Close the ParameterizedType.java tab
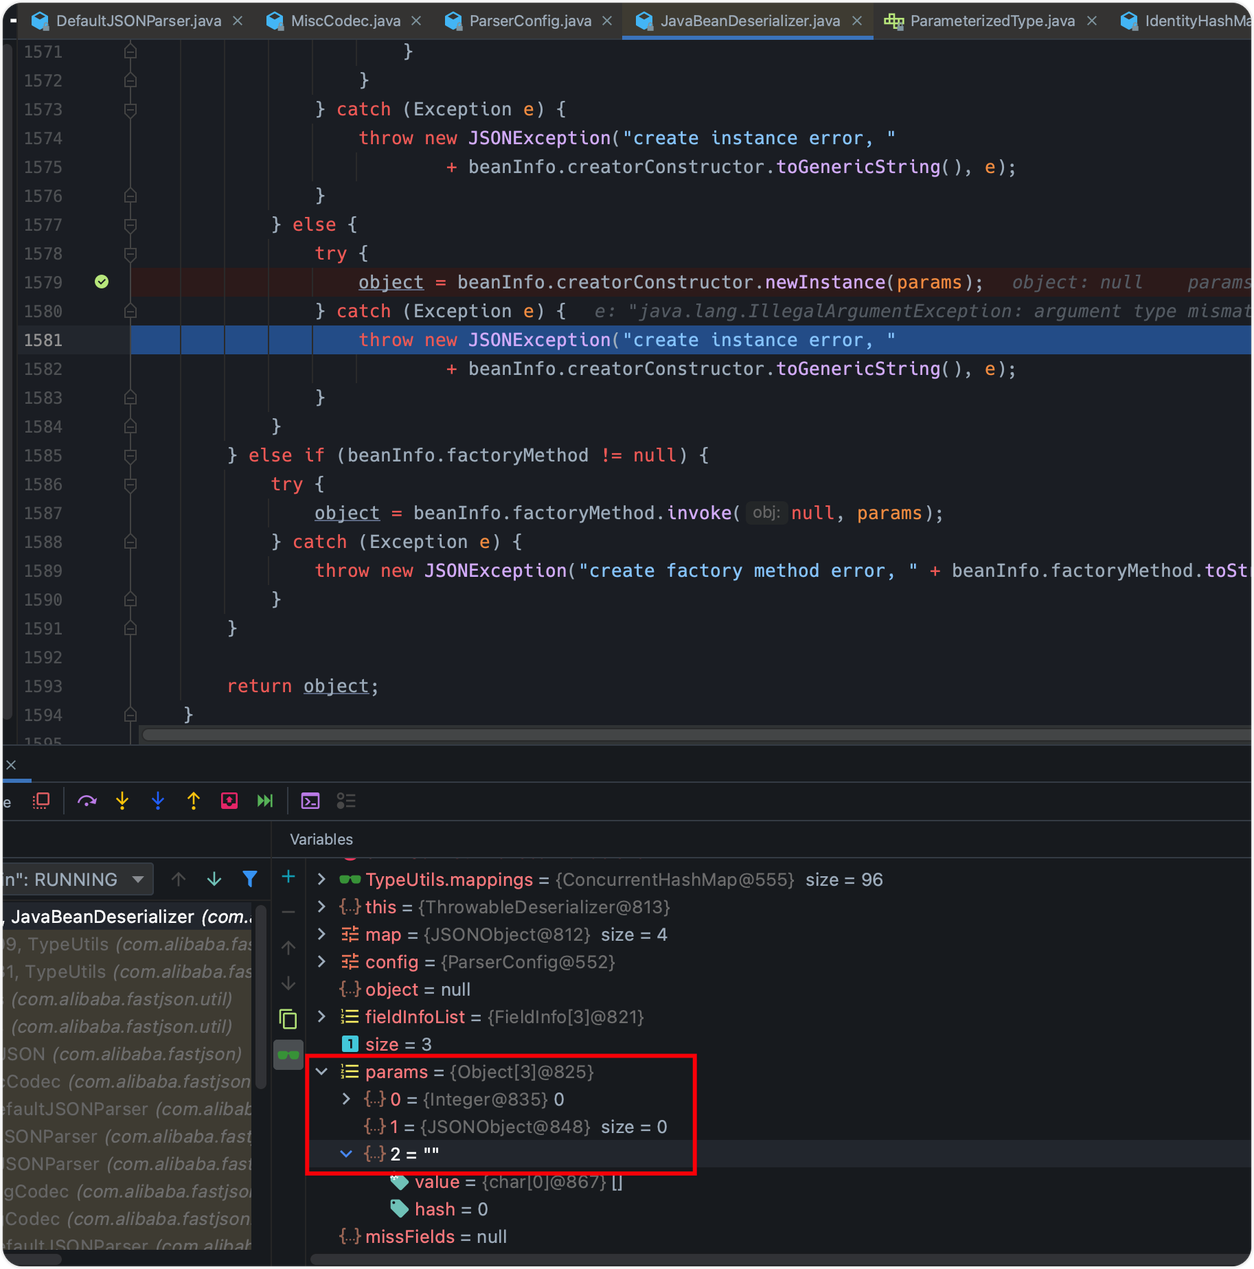The image size is (1254, 1269). 1092,21
